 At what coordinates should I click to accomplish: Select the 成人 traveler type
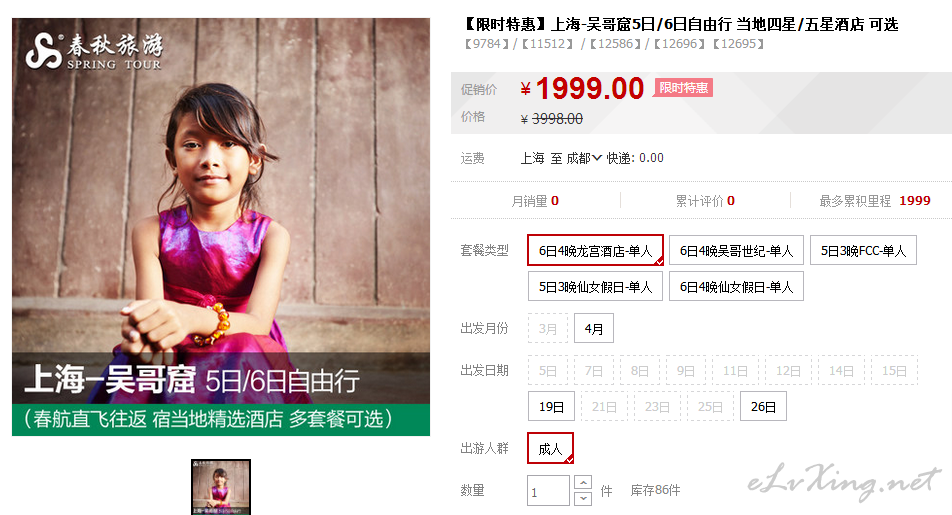(550, 448)
